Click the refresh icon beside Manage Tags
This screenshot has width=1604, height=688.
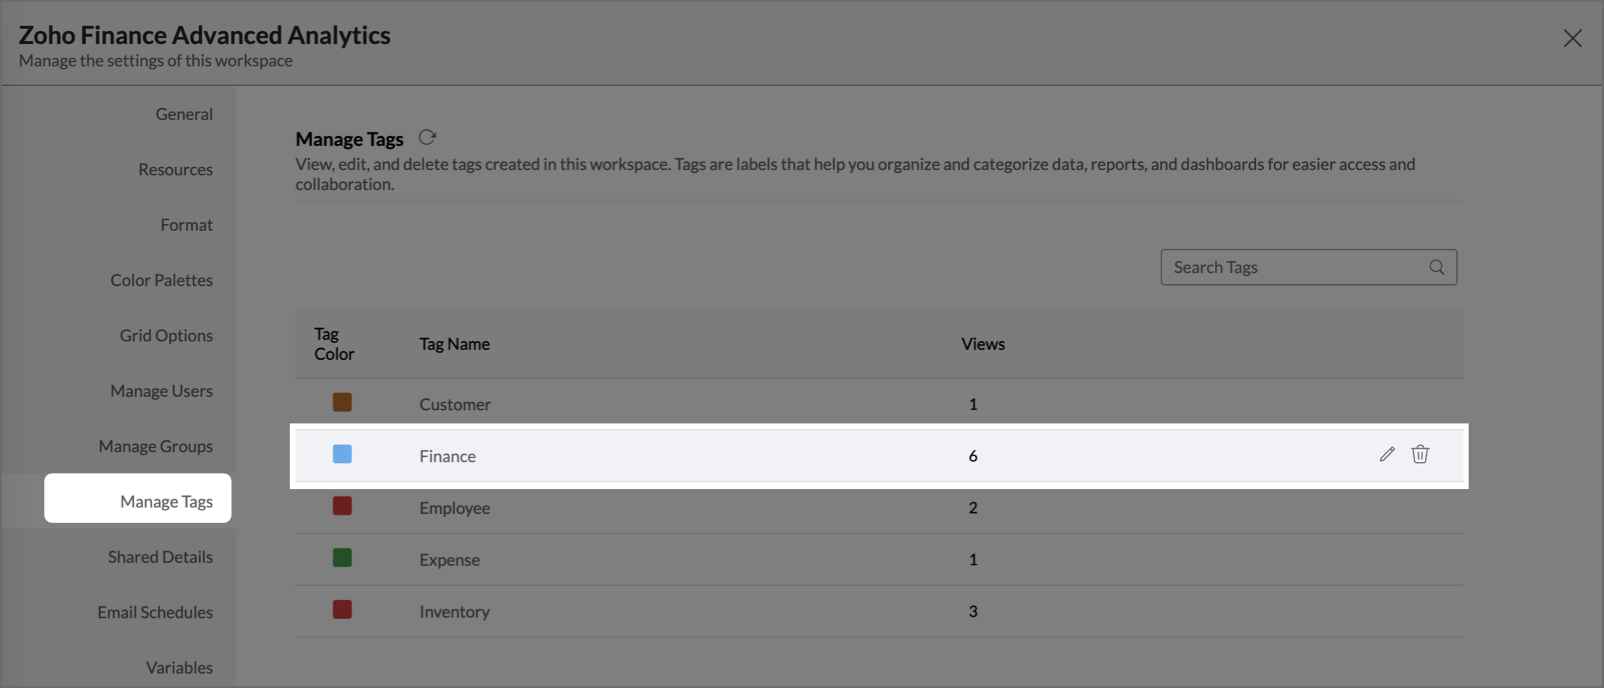(427, 138)
